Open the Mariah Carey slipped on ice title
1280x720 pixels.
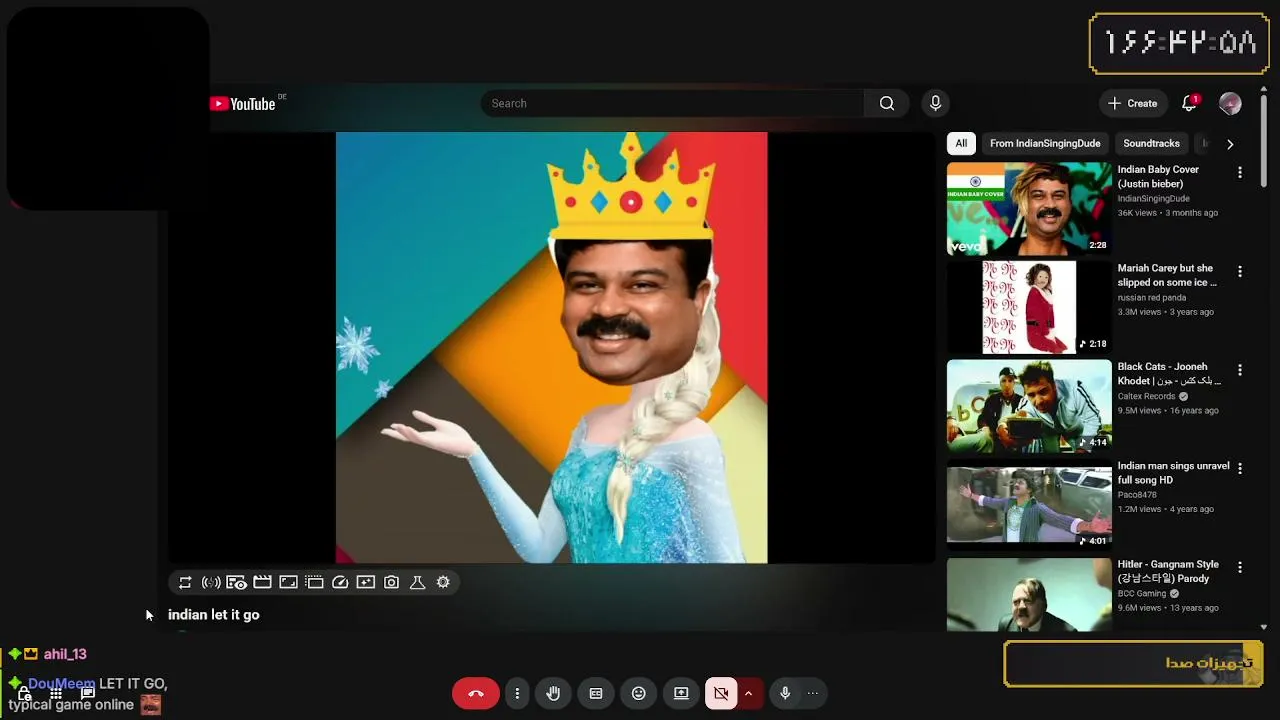pyautogui.click(x=1167, y=275)
